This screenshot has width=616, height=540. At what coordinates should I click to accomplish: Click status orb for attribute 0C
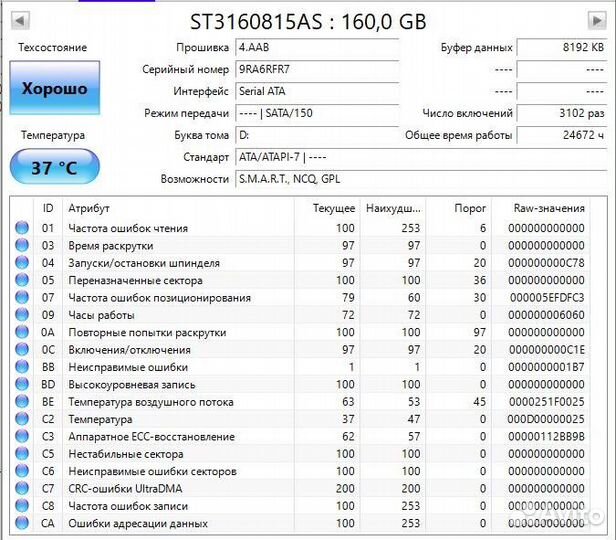tap(22, 350)
